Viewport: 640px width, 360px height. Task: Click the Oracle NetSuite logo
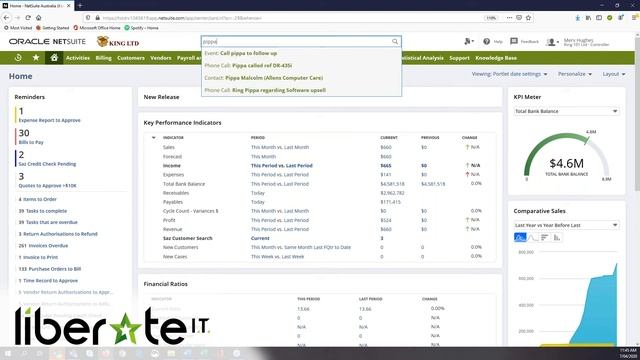click(47, 42)
